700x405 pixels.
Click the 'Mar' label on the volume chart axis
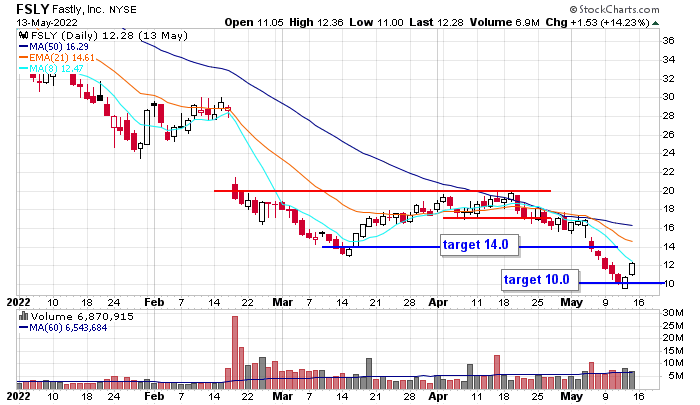(283, 396)
